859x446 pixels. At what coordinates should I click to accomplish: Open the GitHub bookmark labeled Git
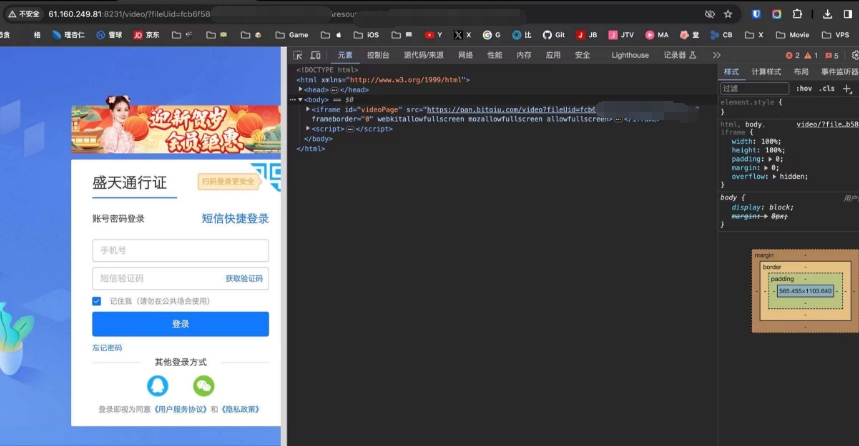553,35
